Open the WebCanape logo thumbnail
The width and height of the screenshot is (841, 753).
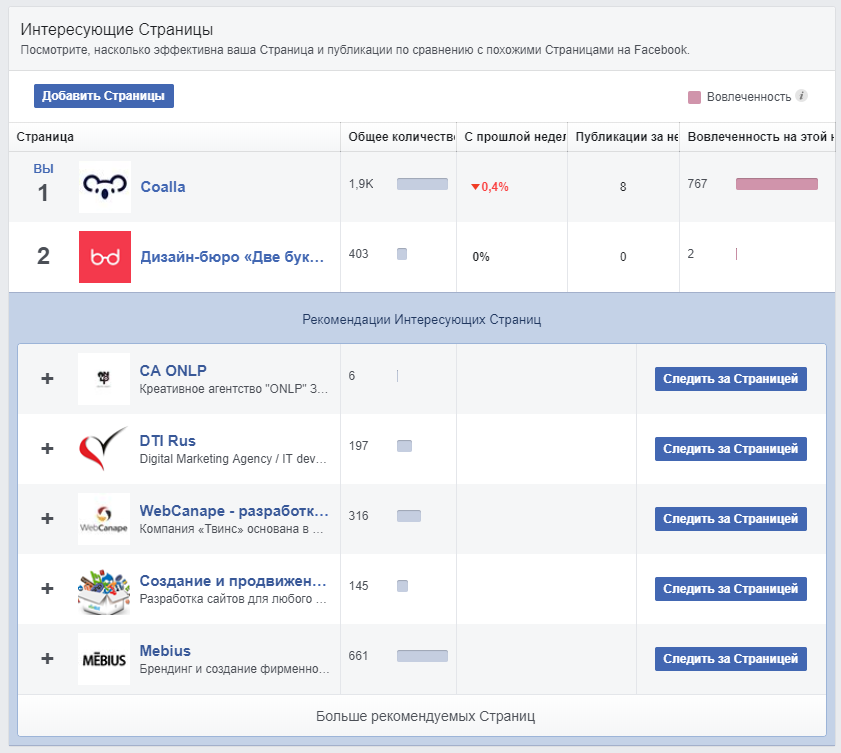(x=104, y=519)
